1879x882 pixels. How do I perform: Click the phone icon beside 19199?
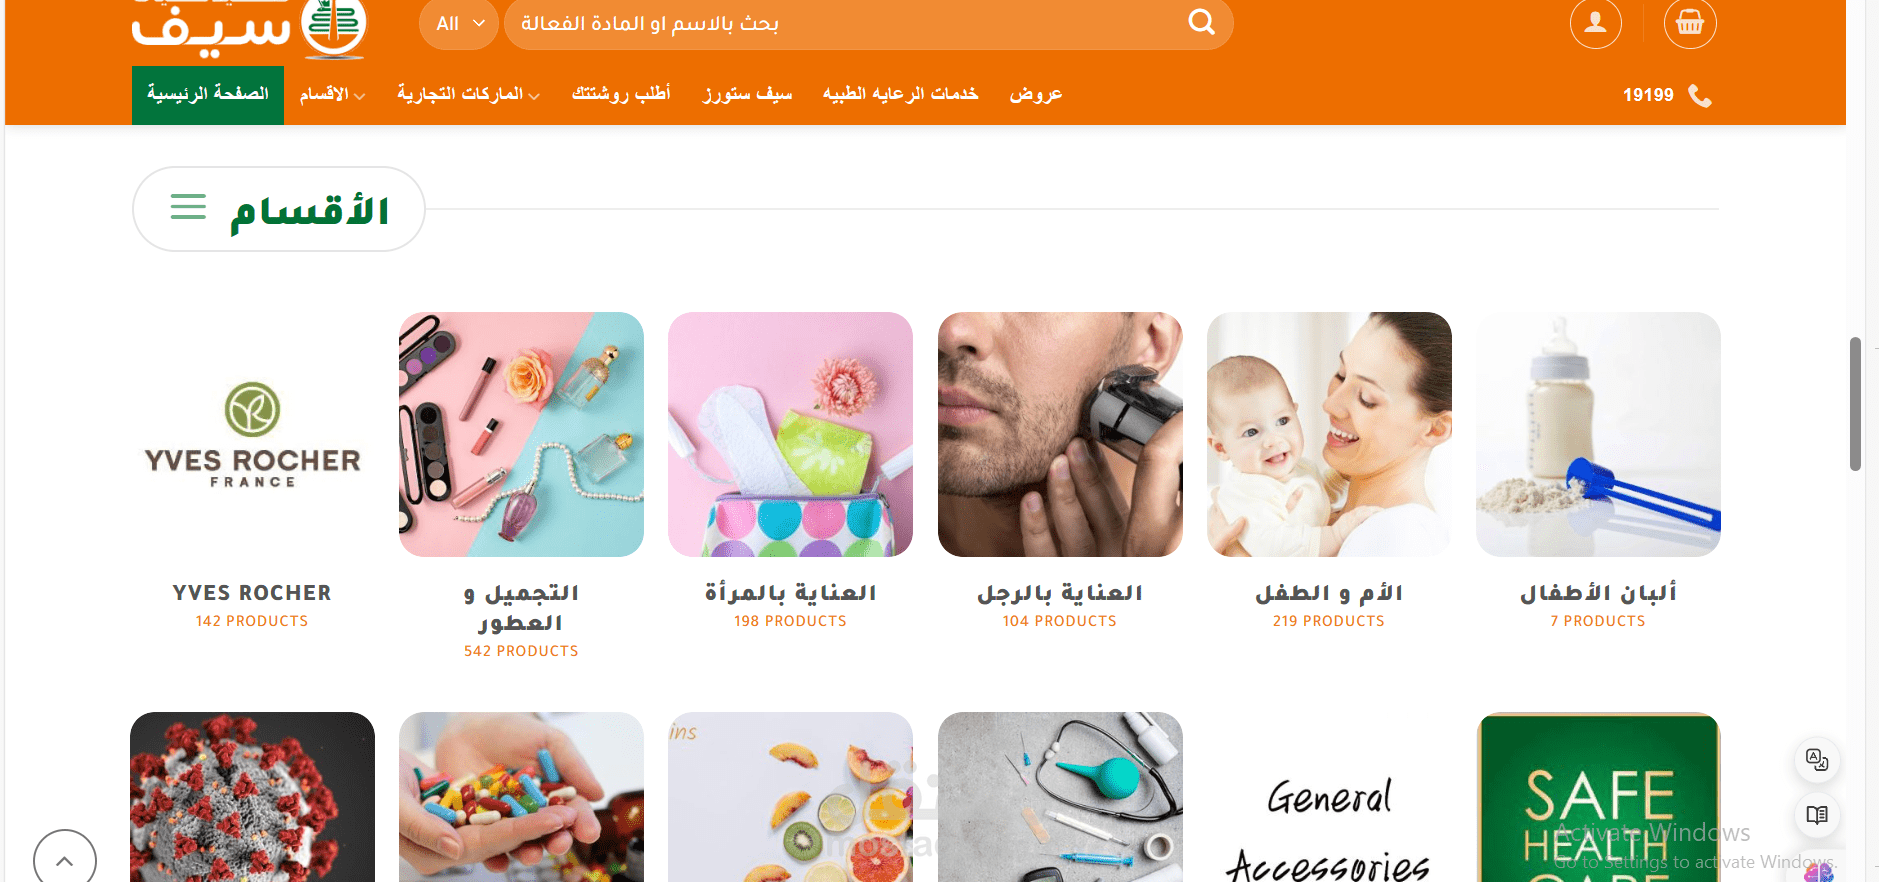(1700, 95)
